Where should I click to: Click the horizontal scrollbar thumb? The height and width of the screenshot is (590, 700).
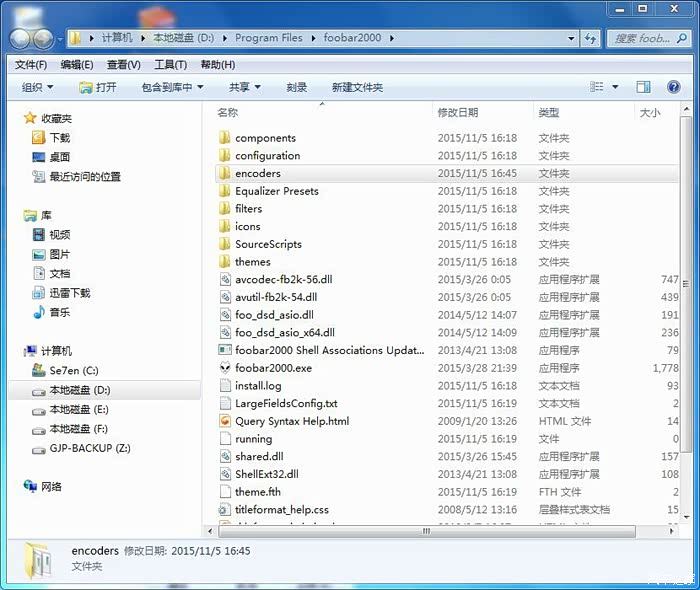pyautogui.click(x=427, y=531)
